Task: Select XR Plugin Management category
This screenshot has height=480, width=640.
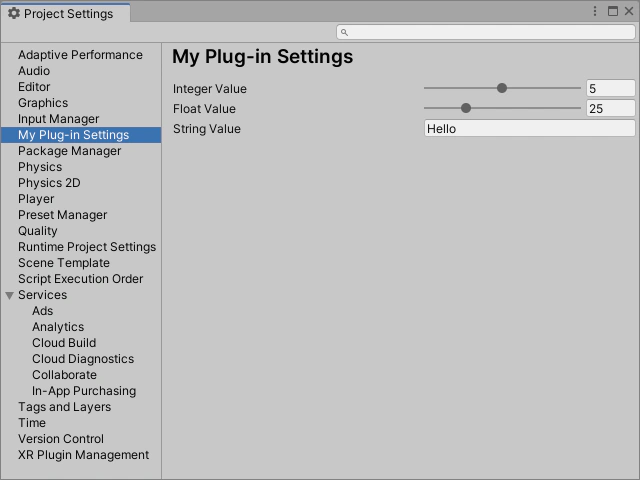Action: pos(83,455)
